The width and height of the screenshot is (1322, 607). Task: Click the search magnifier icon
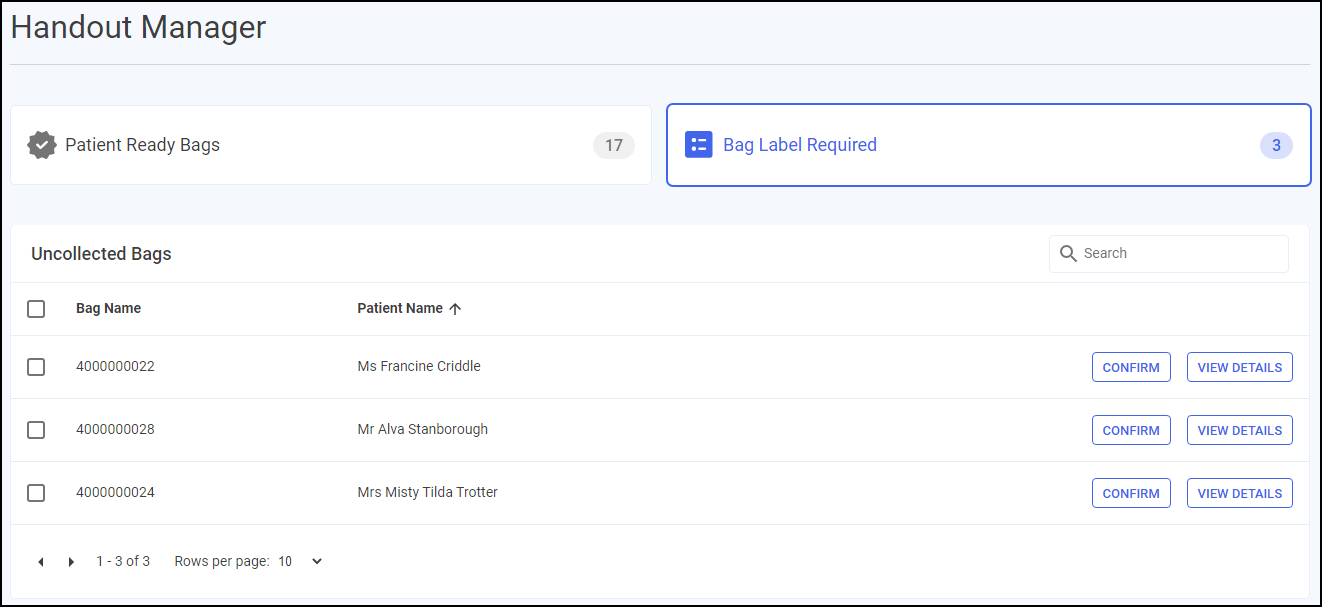1068,254
